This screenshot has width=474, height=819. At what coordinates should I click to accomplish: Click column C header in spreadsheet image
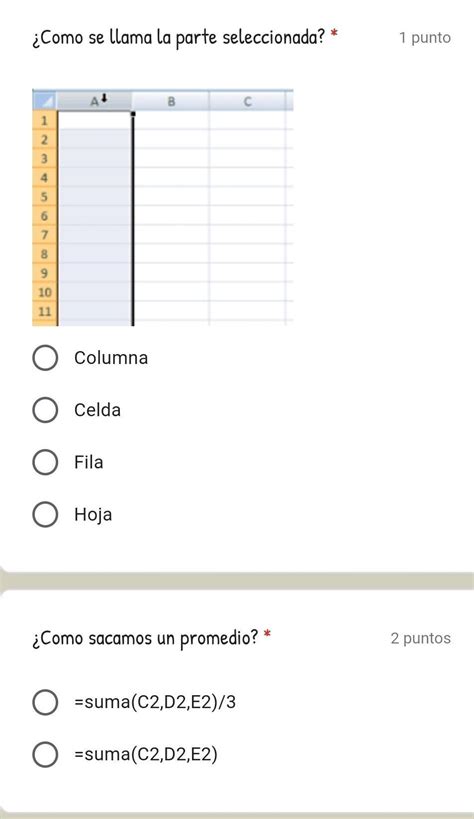[248, 101]
